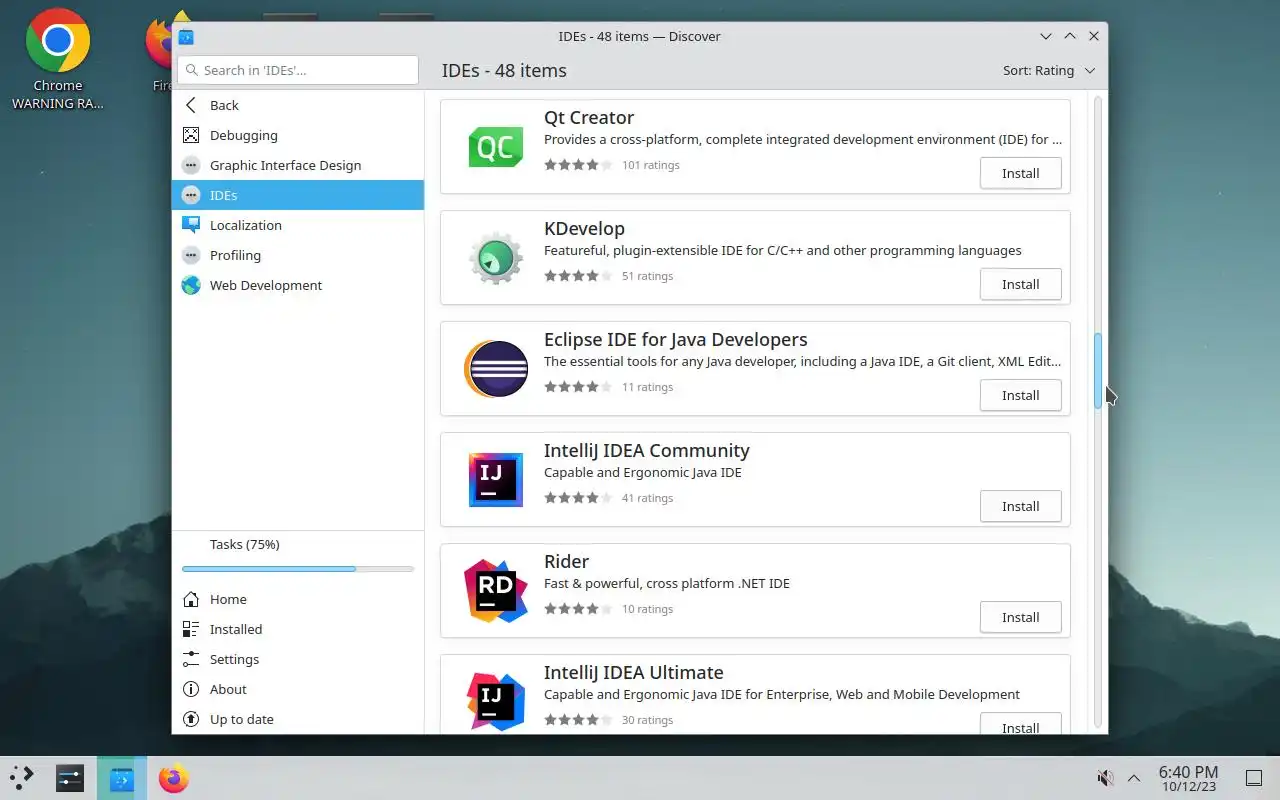Screen dimensions: 1280x800
Task: Open the IntelliJ IDEA Ultimate title
Action: point(634,672)
